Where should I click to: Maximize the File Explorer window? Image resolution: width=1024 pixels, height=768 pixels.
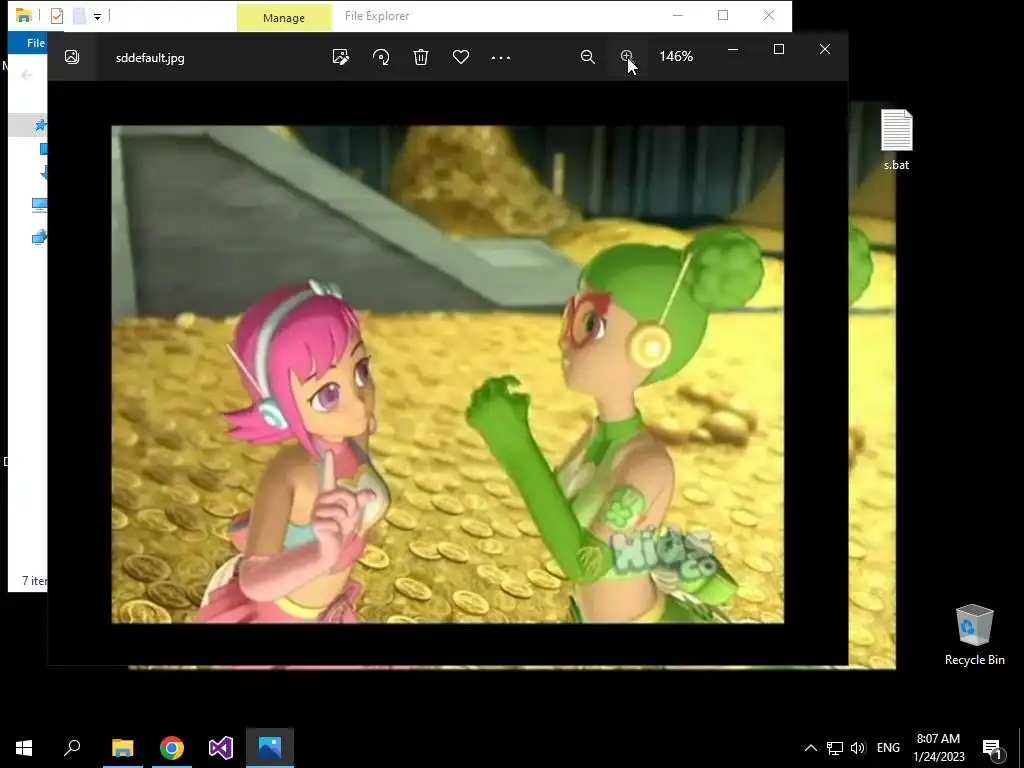(x=723, y=15)
